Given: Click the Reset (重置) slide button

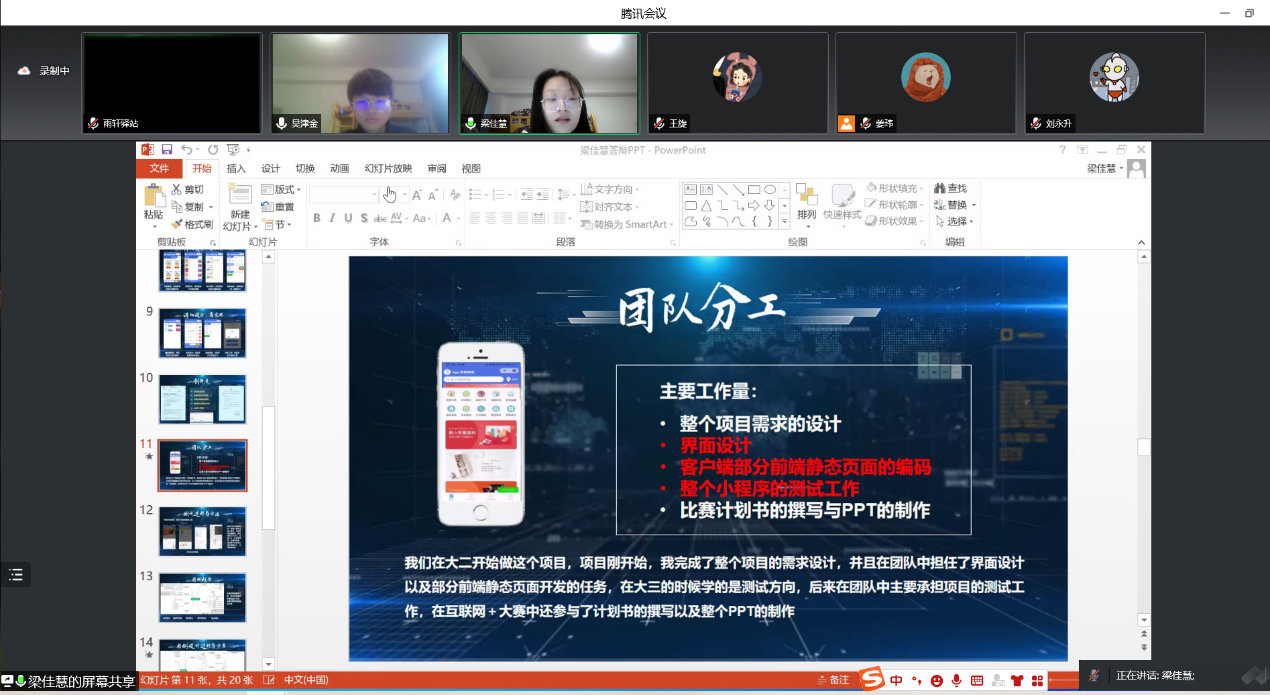Looking at the screenshot, I should tap(278, 207).
